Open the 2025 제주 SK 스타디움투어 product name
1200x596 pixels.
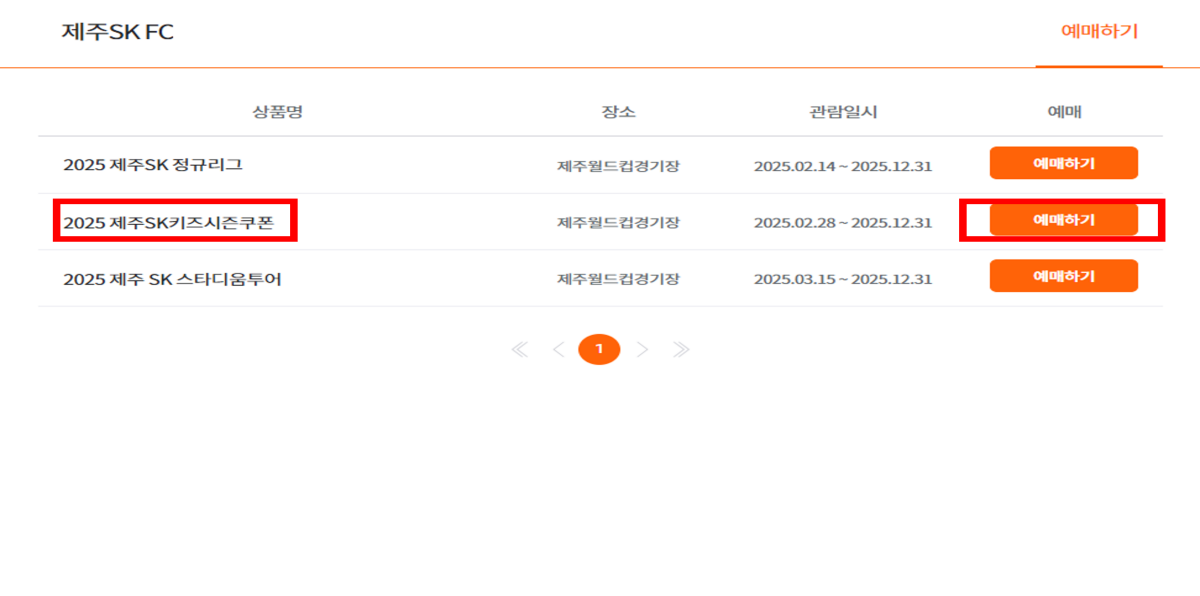click(172, 279)
